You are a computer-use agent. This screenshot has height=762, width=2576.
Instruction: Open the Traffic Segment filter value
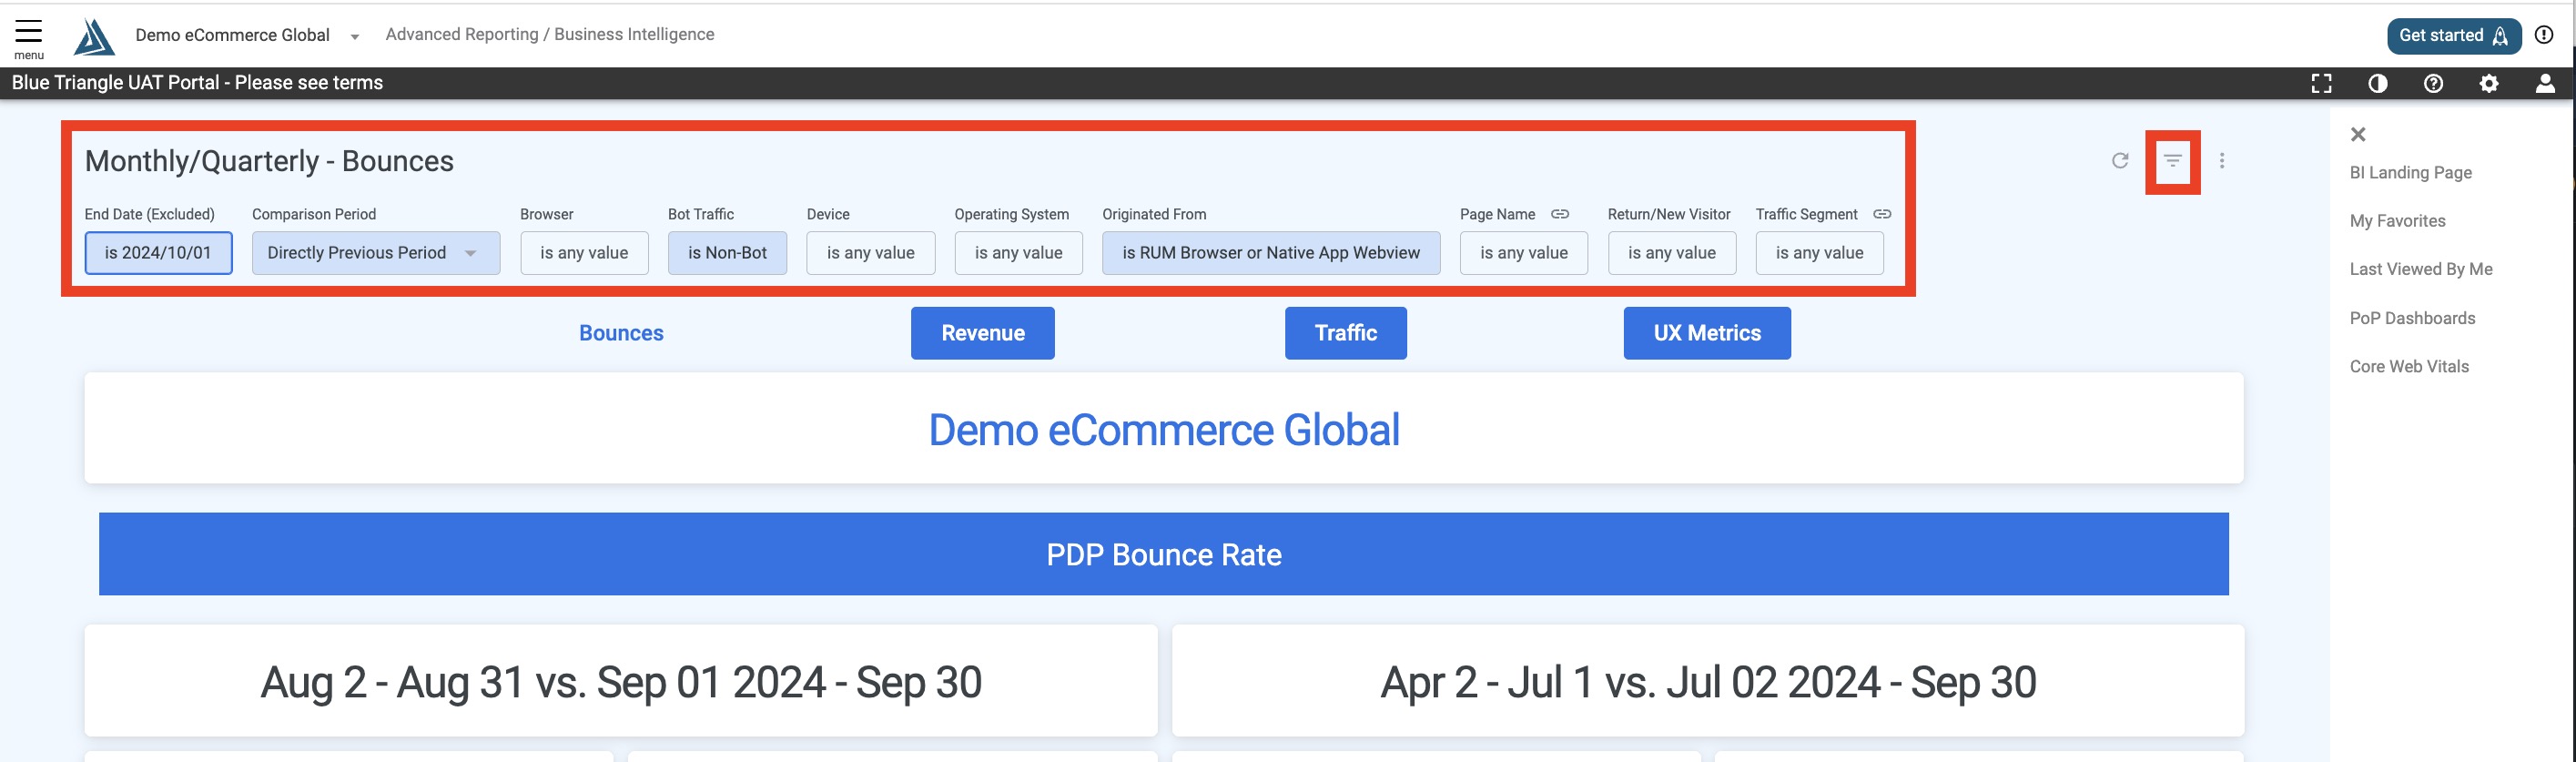(1819, 253)
